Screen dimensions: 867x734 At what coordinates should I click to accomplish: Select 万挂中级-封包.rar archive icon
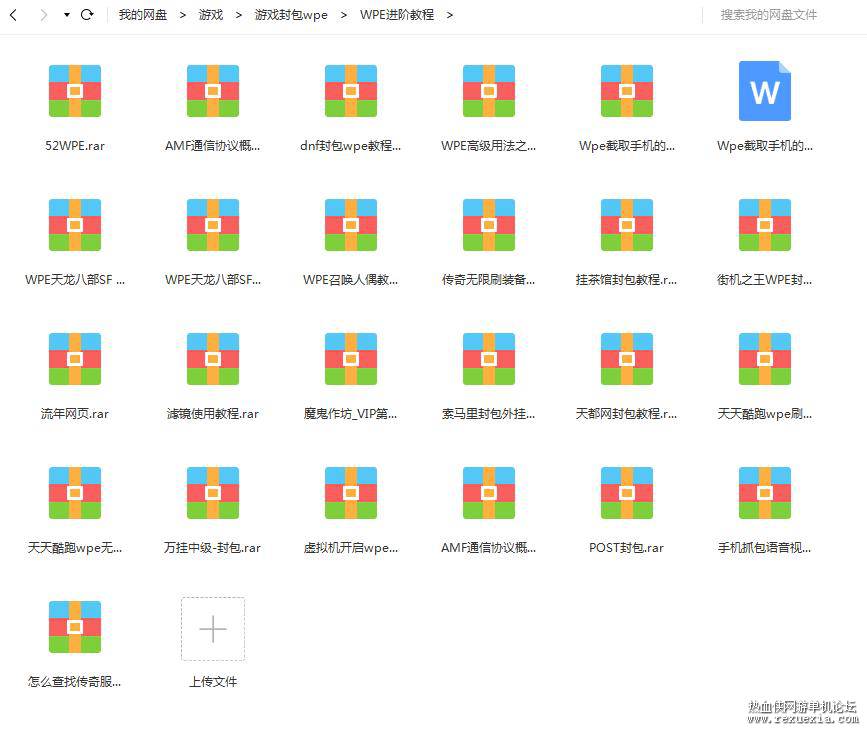[213, 493]
